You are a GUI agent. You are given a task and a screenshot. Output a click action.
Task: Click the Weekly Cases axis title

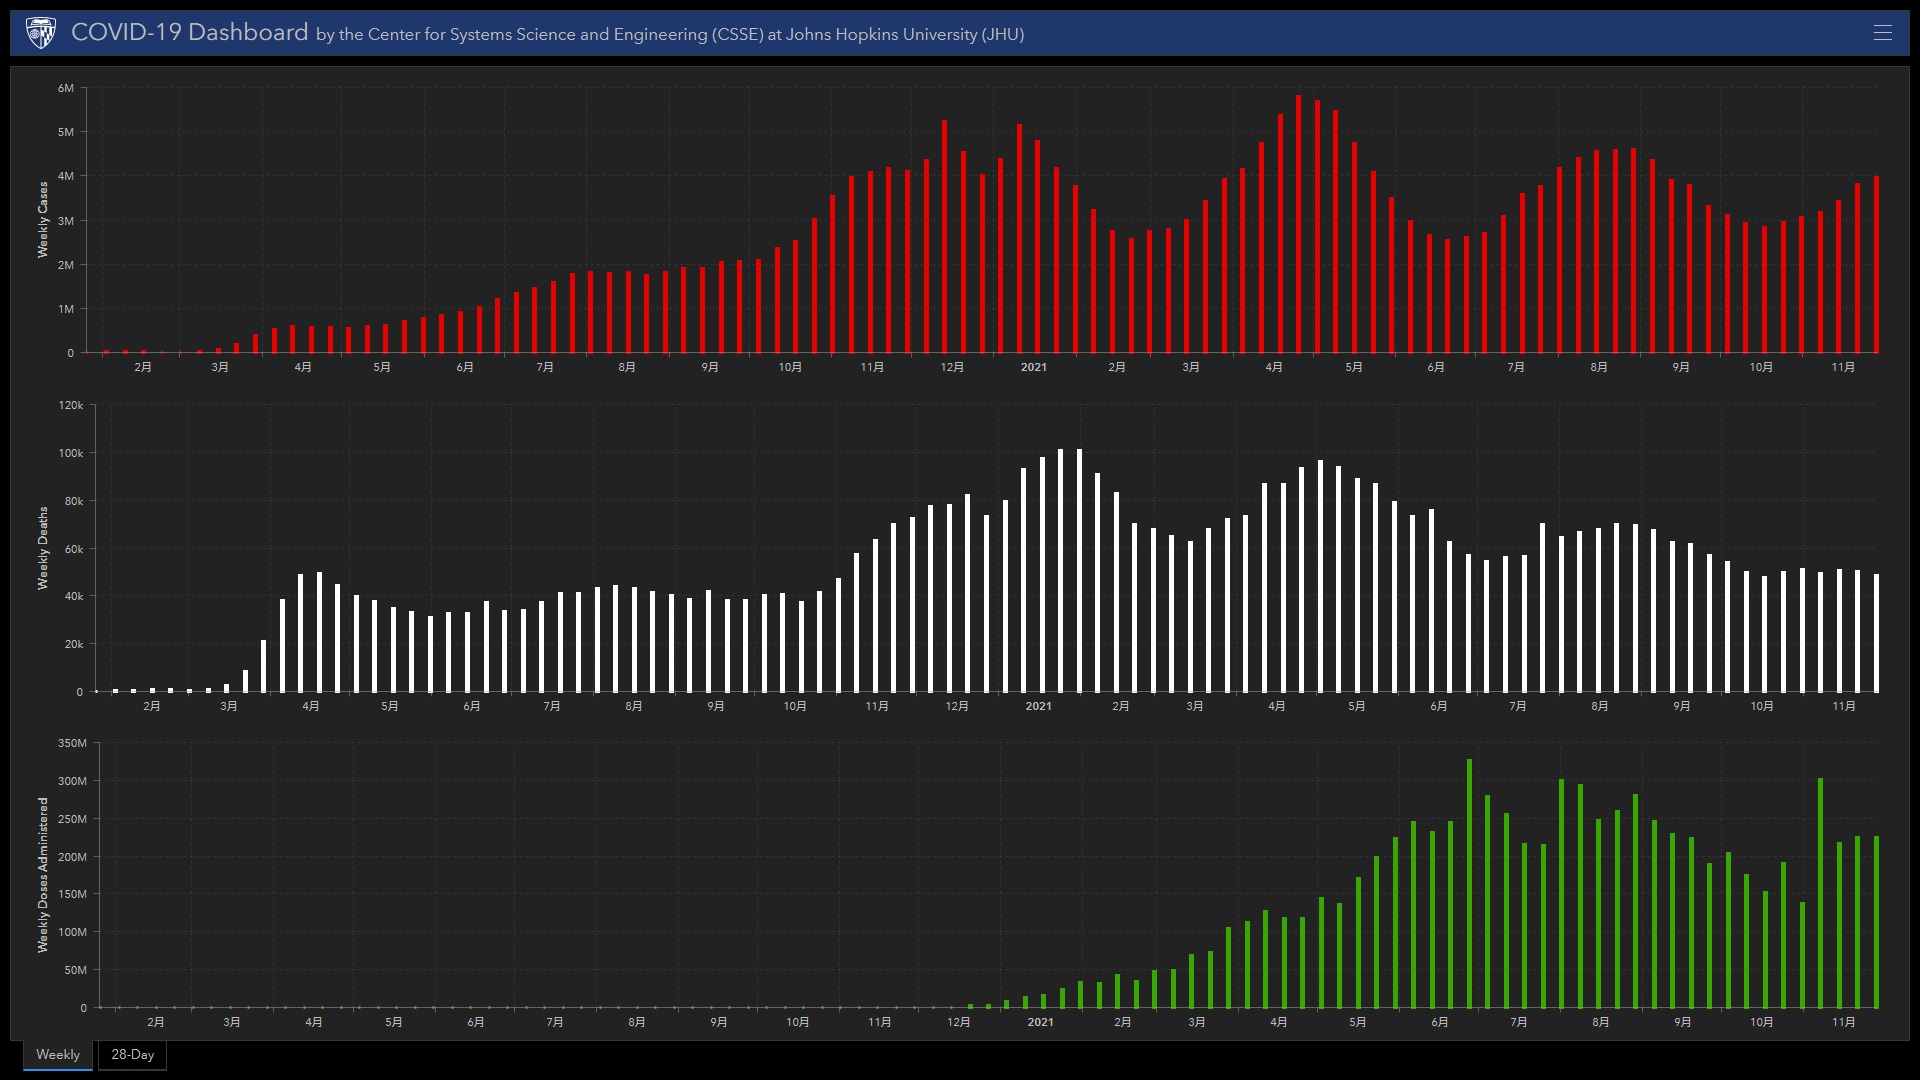pos(43,220)
